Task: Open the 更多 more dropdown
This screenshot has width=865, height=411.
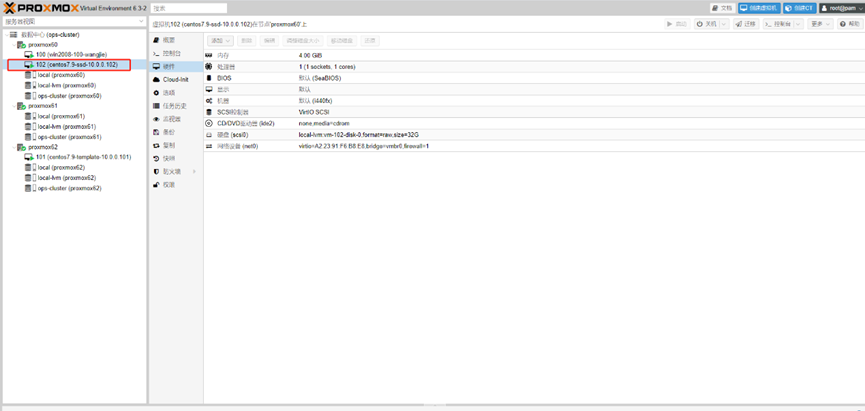Action: 821,24
